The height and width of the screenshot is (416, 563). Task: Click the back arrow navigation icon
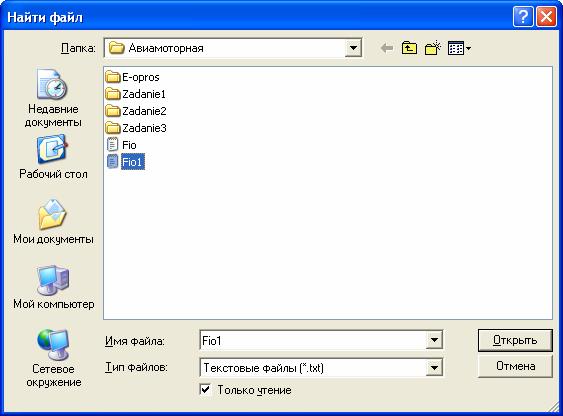point(386,48)
